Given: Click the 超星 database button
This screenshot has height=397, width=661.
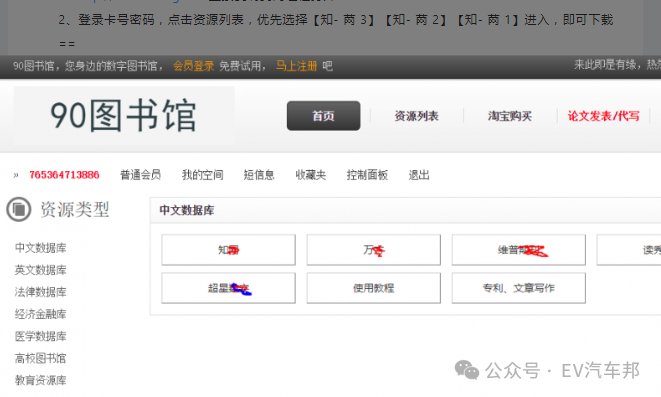Looking at the screenshot, I should 228,288.
